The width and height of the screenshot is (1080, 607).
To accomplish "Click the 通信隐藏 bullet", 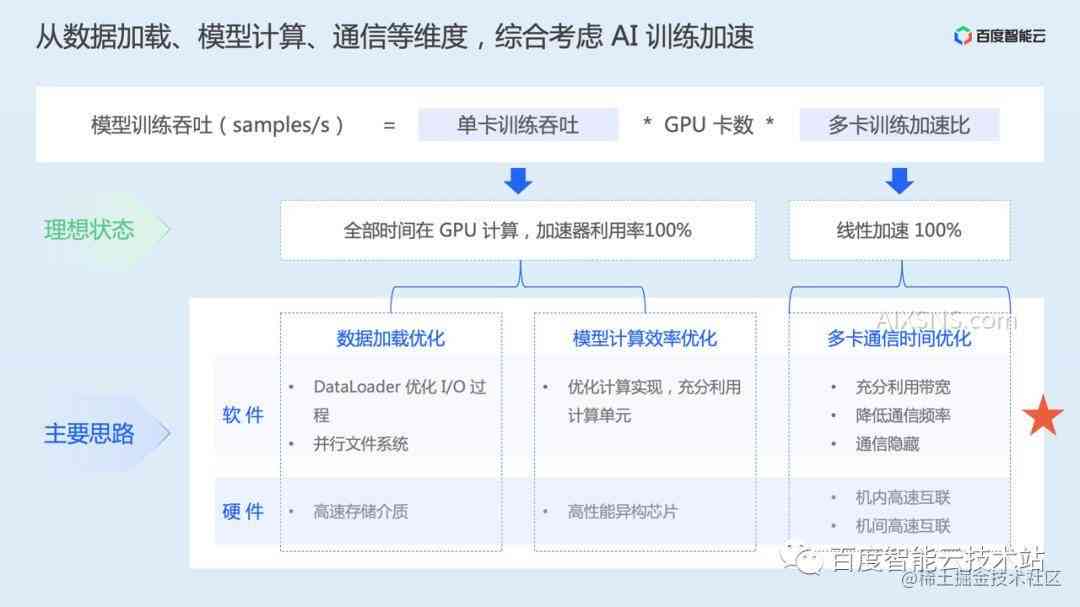I will 887,444.
